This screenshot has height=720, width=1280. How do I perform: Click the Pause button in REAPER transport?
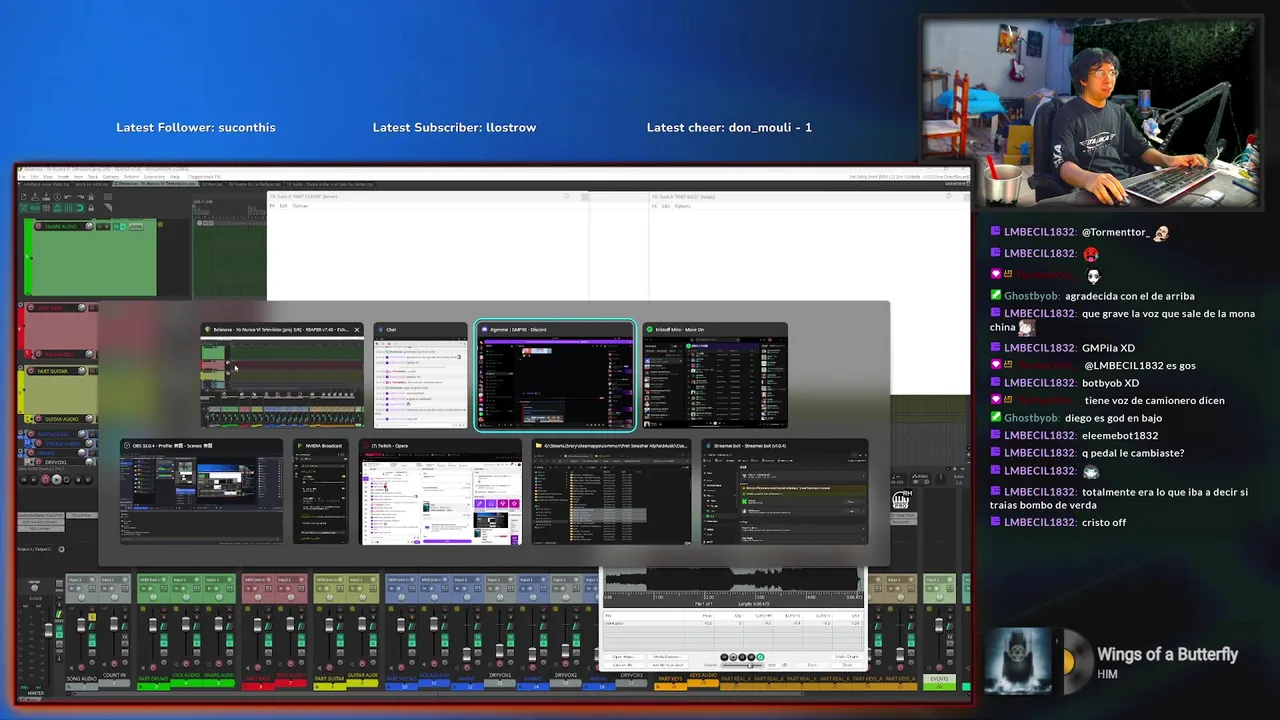(88, 480)
